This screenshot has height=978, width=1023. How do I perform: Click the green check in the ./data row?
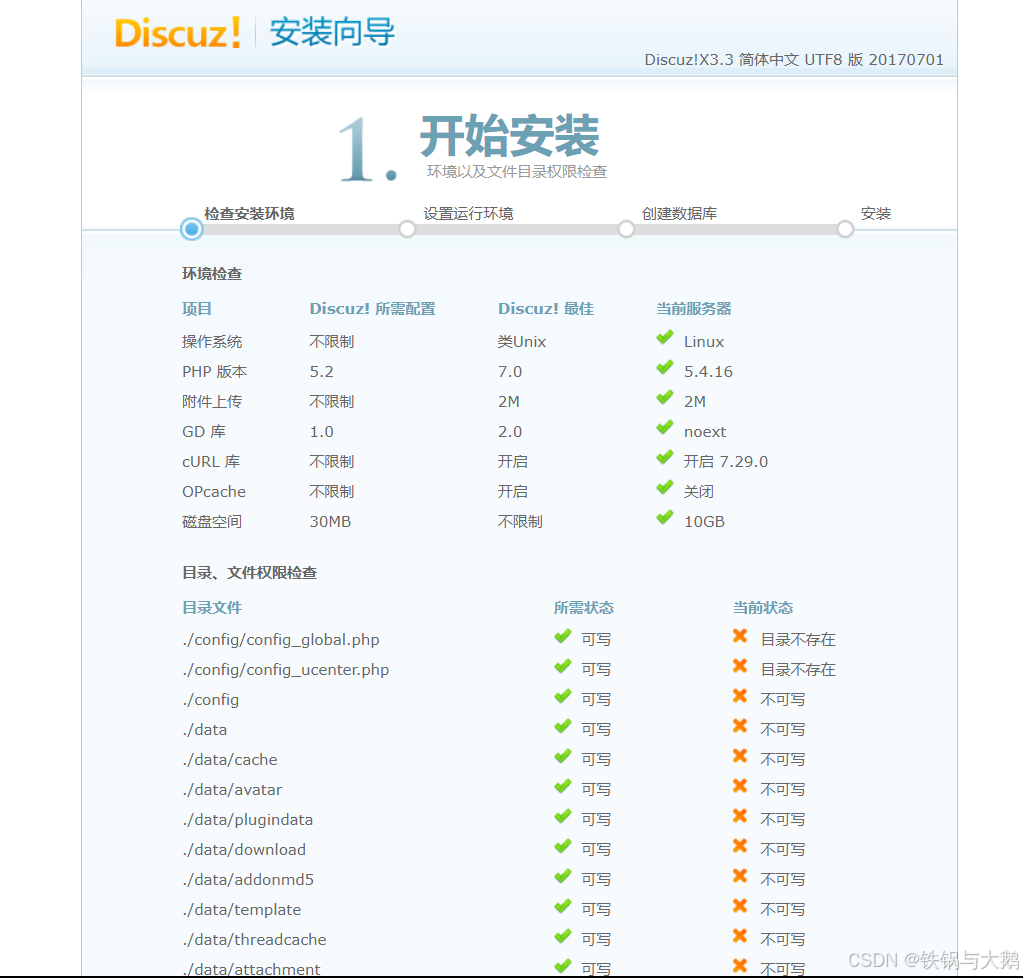pyautogui.click(x=562, y=726)
